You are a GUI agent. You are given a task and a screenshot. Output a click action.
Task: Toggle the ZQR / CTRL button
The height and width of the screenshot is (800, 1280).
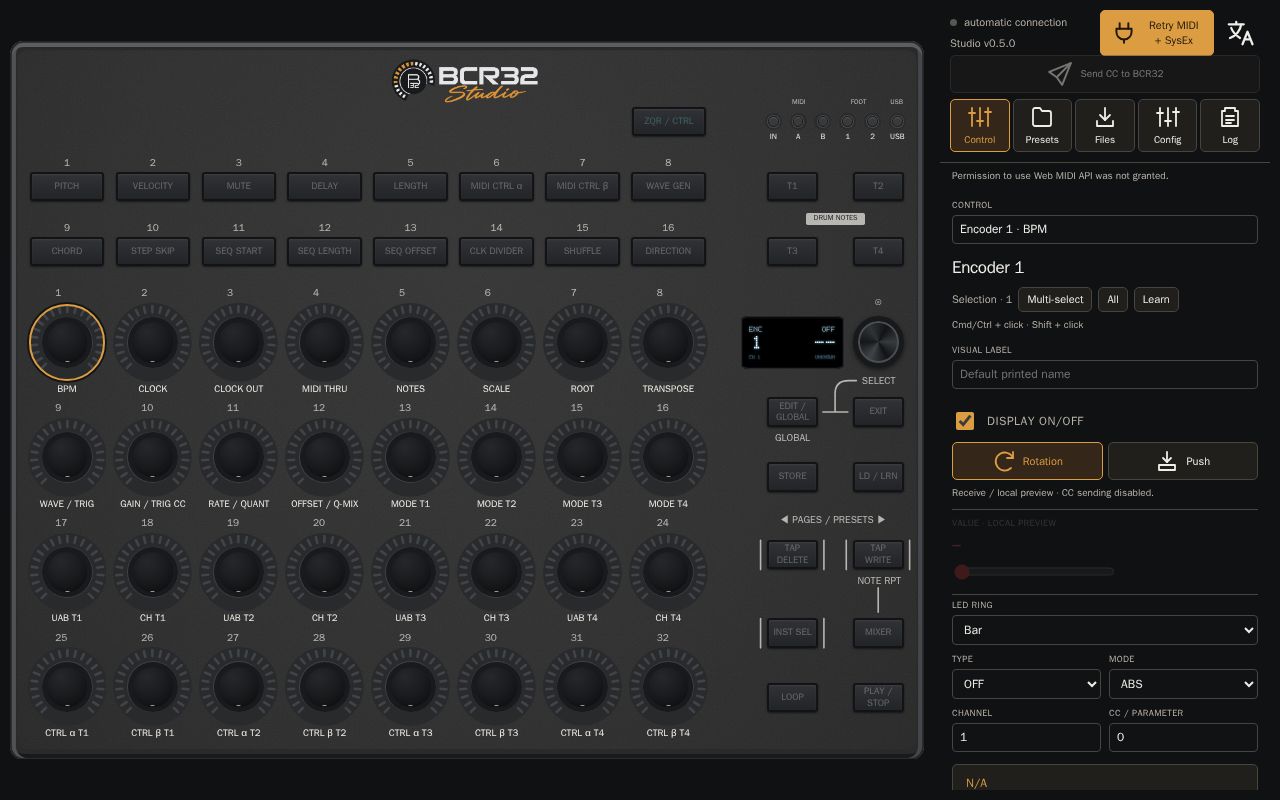[x=668, y=121]
